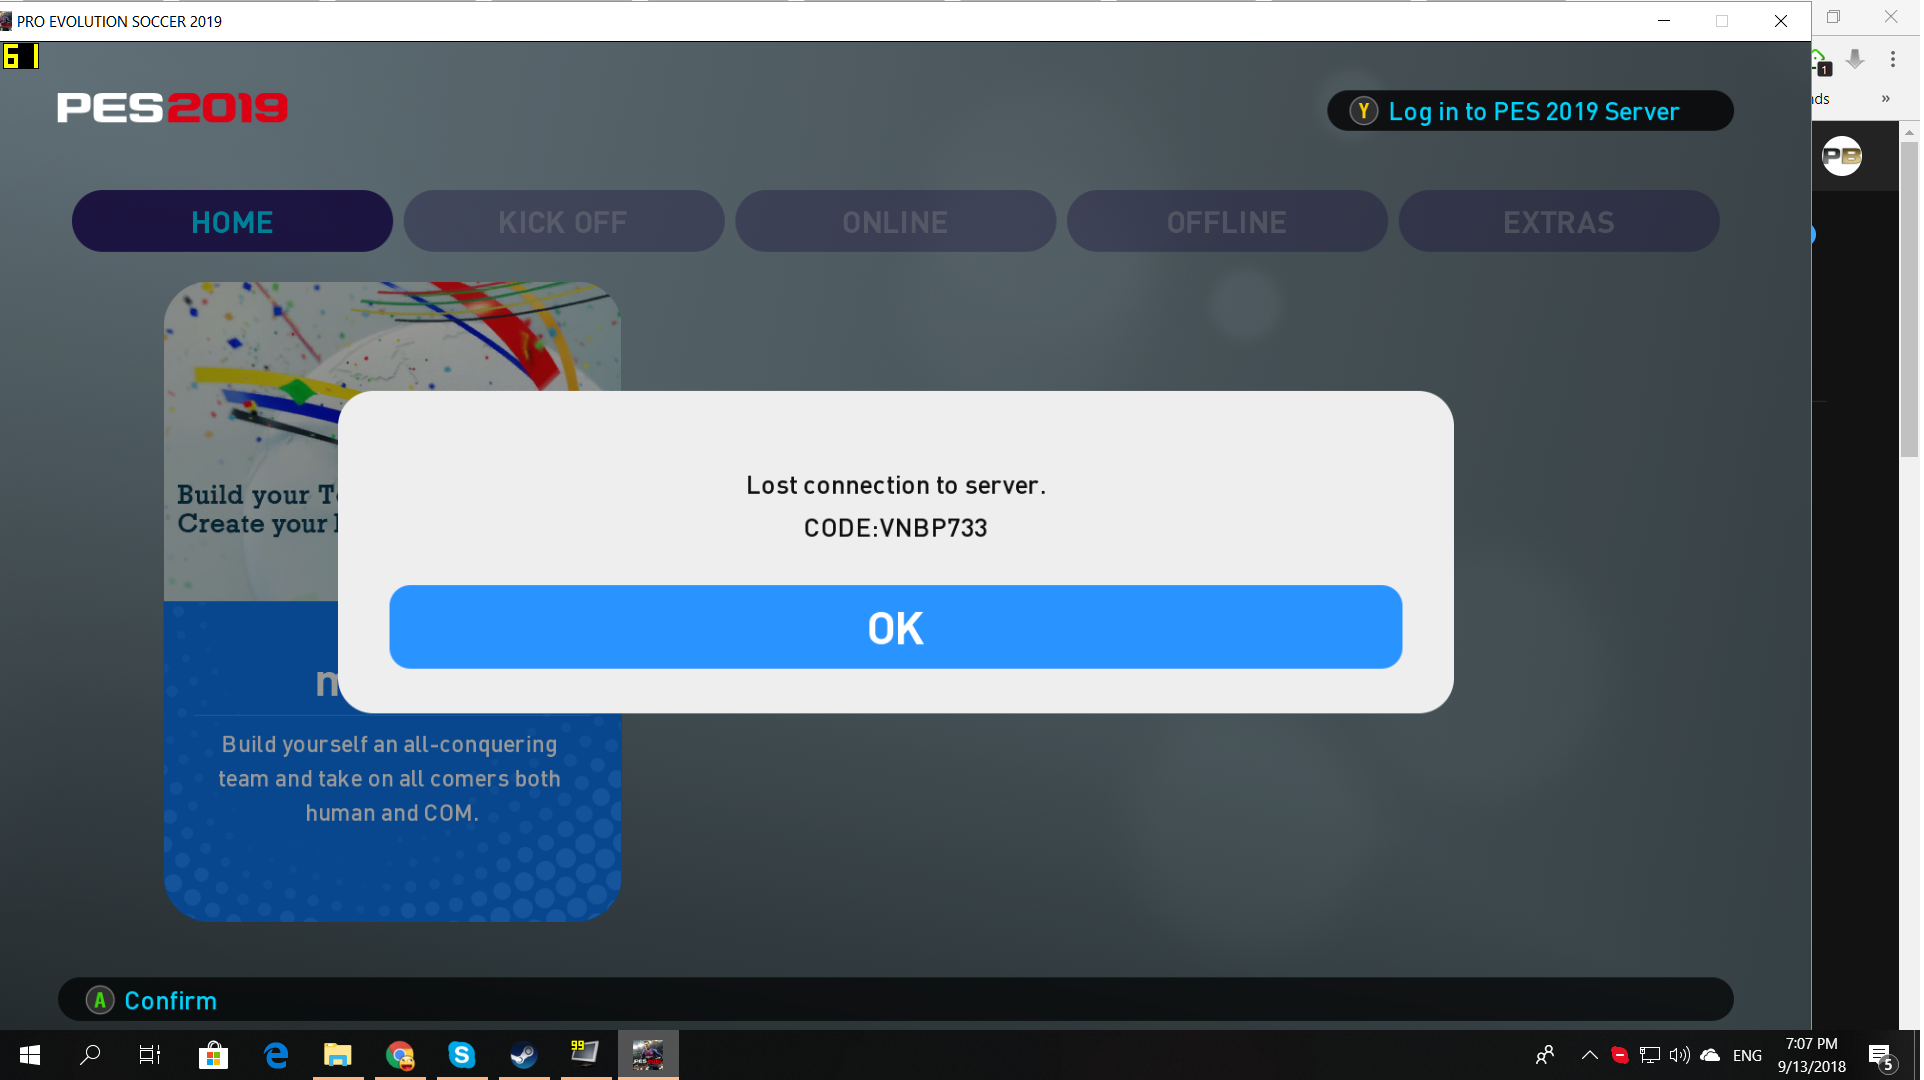Click Log in to PES 2019 Server
The image size is (1924, 1080).
[x=1530, y=111]
